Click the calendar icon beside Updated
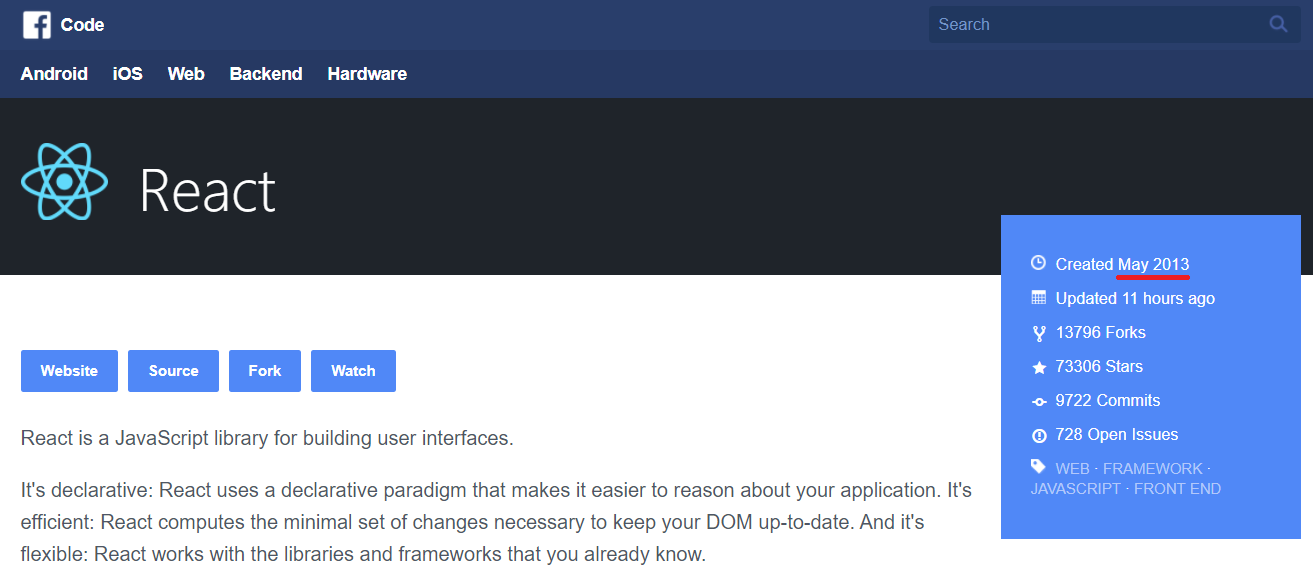Image resolution: width=1313 pixels, height=574 pixels. pyautogui.click(x=1038, y=298)
